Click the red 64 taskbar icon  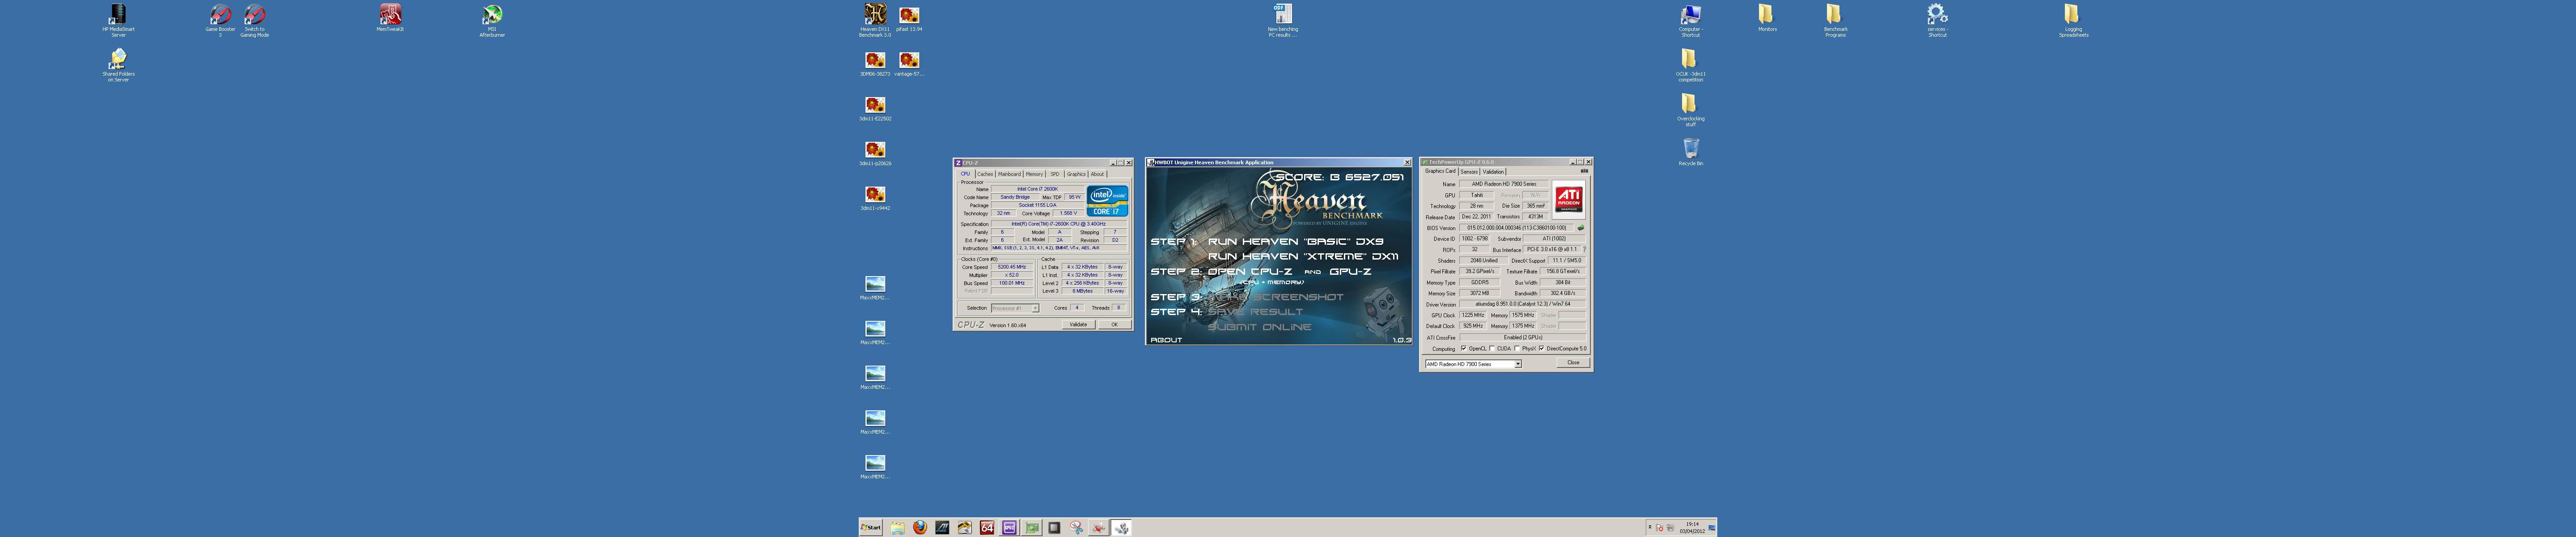coord(987,527)
